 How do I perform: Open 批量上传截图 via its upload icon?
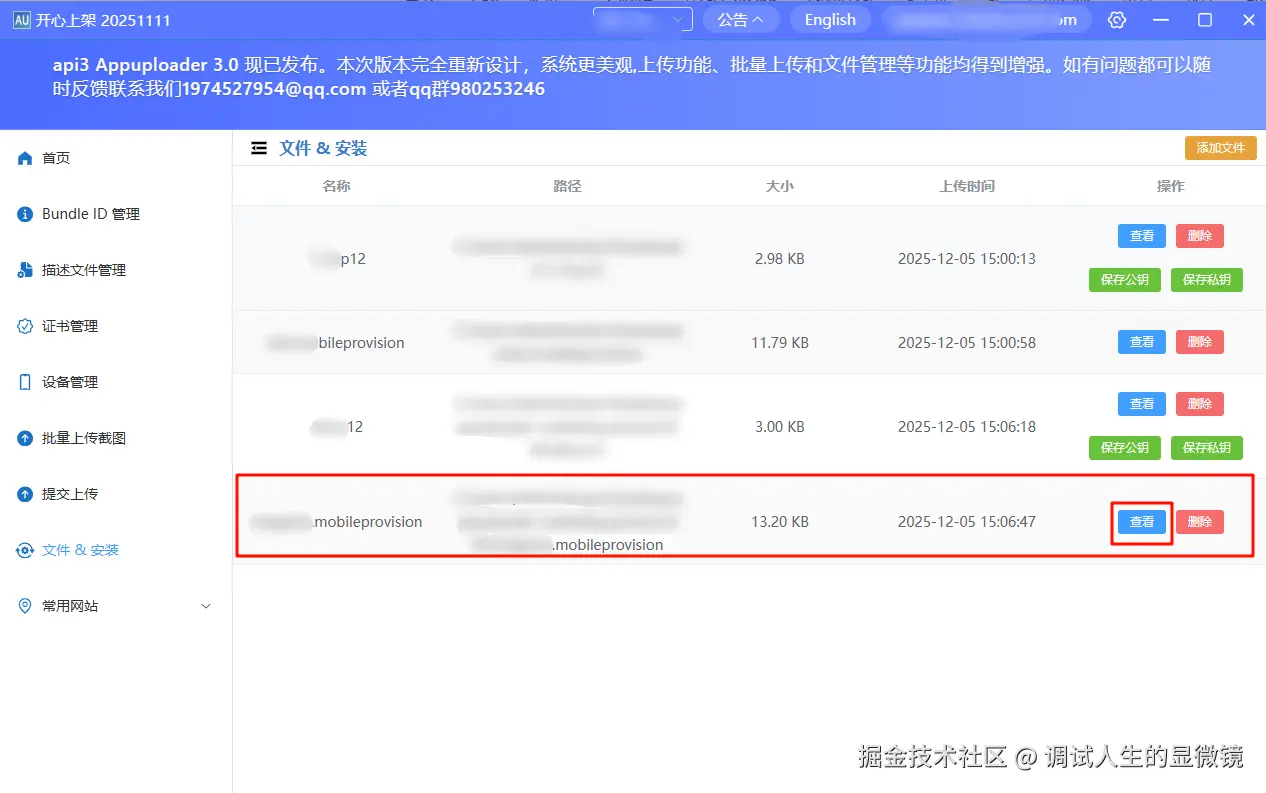[x=24, y=437]
